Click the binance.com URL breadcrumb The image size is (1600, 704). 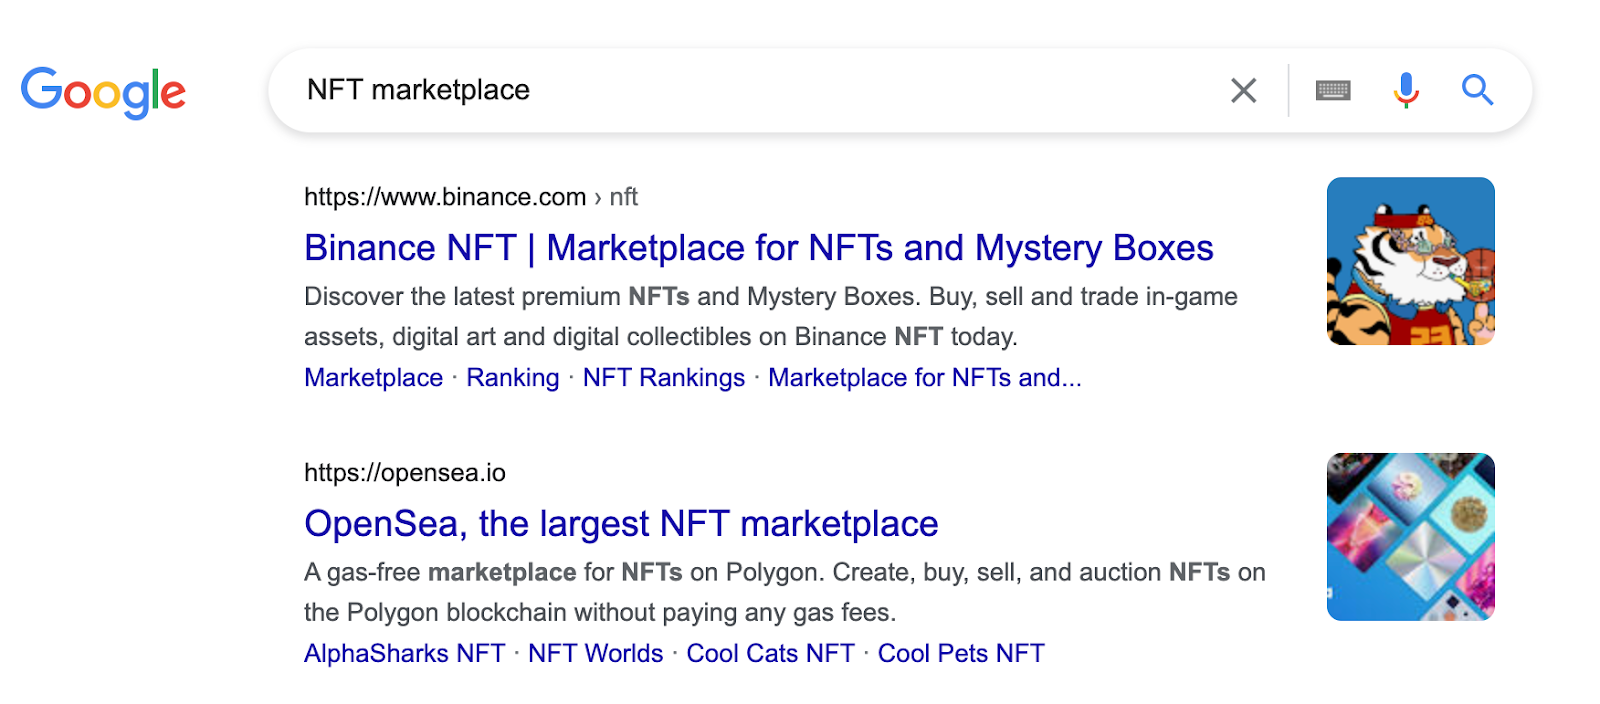[470, 197]
